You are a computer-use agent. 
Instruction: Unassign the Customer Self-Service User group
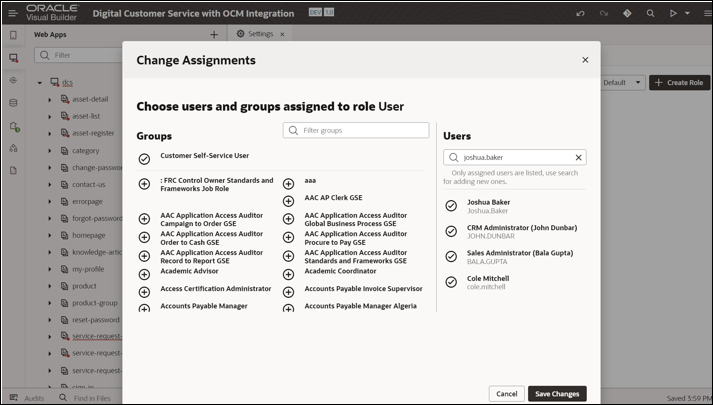pyautogui.click(x=144, y=159)
